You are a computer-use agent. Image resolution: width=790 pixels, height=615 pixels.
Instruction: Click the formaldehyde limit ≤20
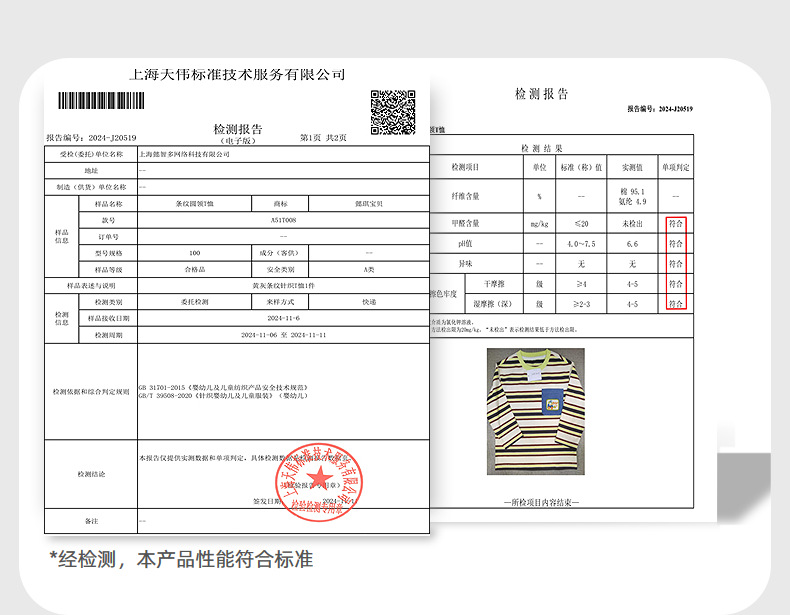[x=581, y=224]
